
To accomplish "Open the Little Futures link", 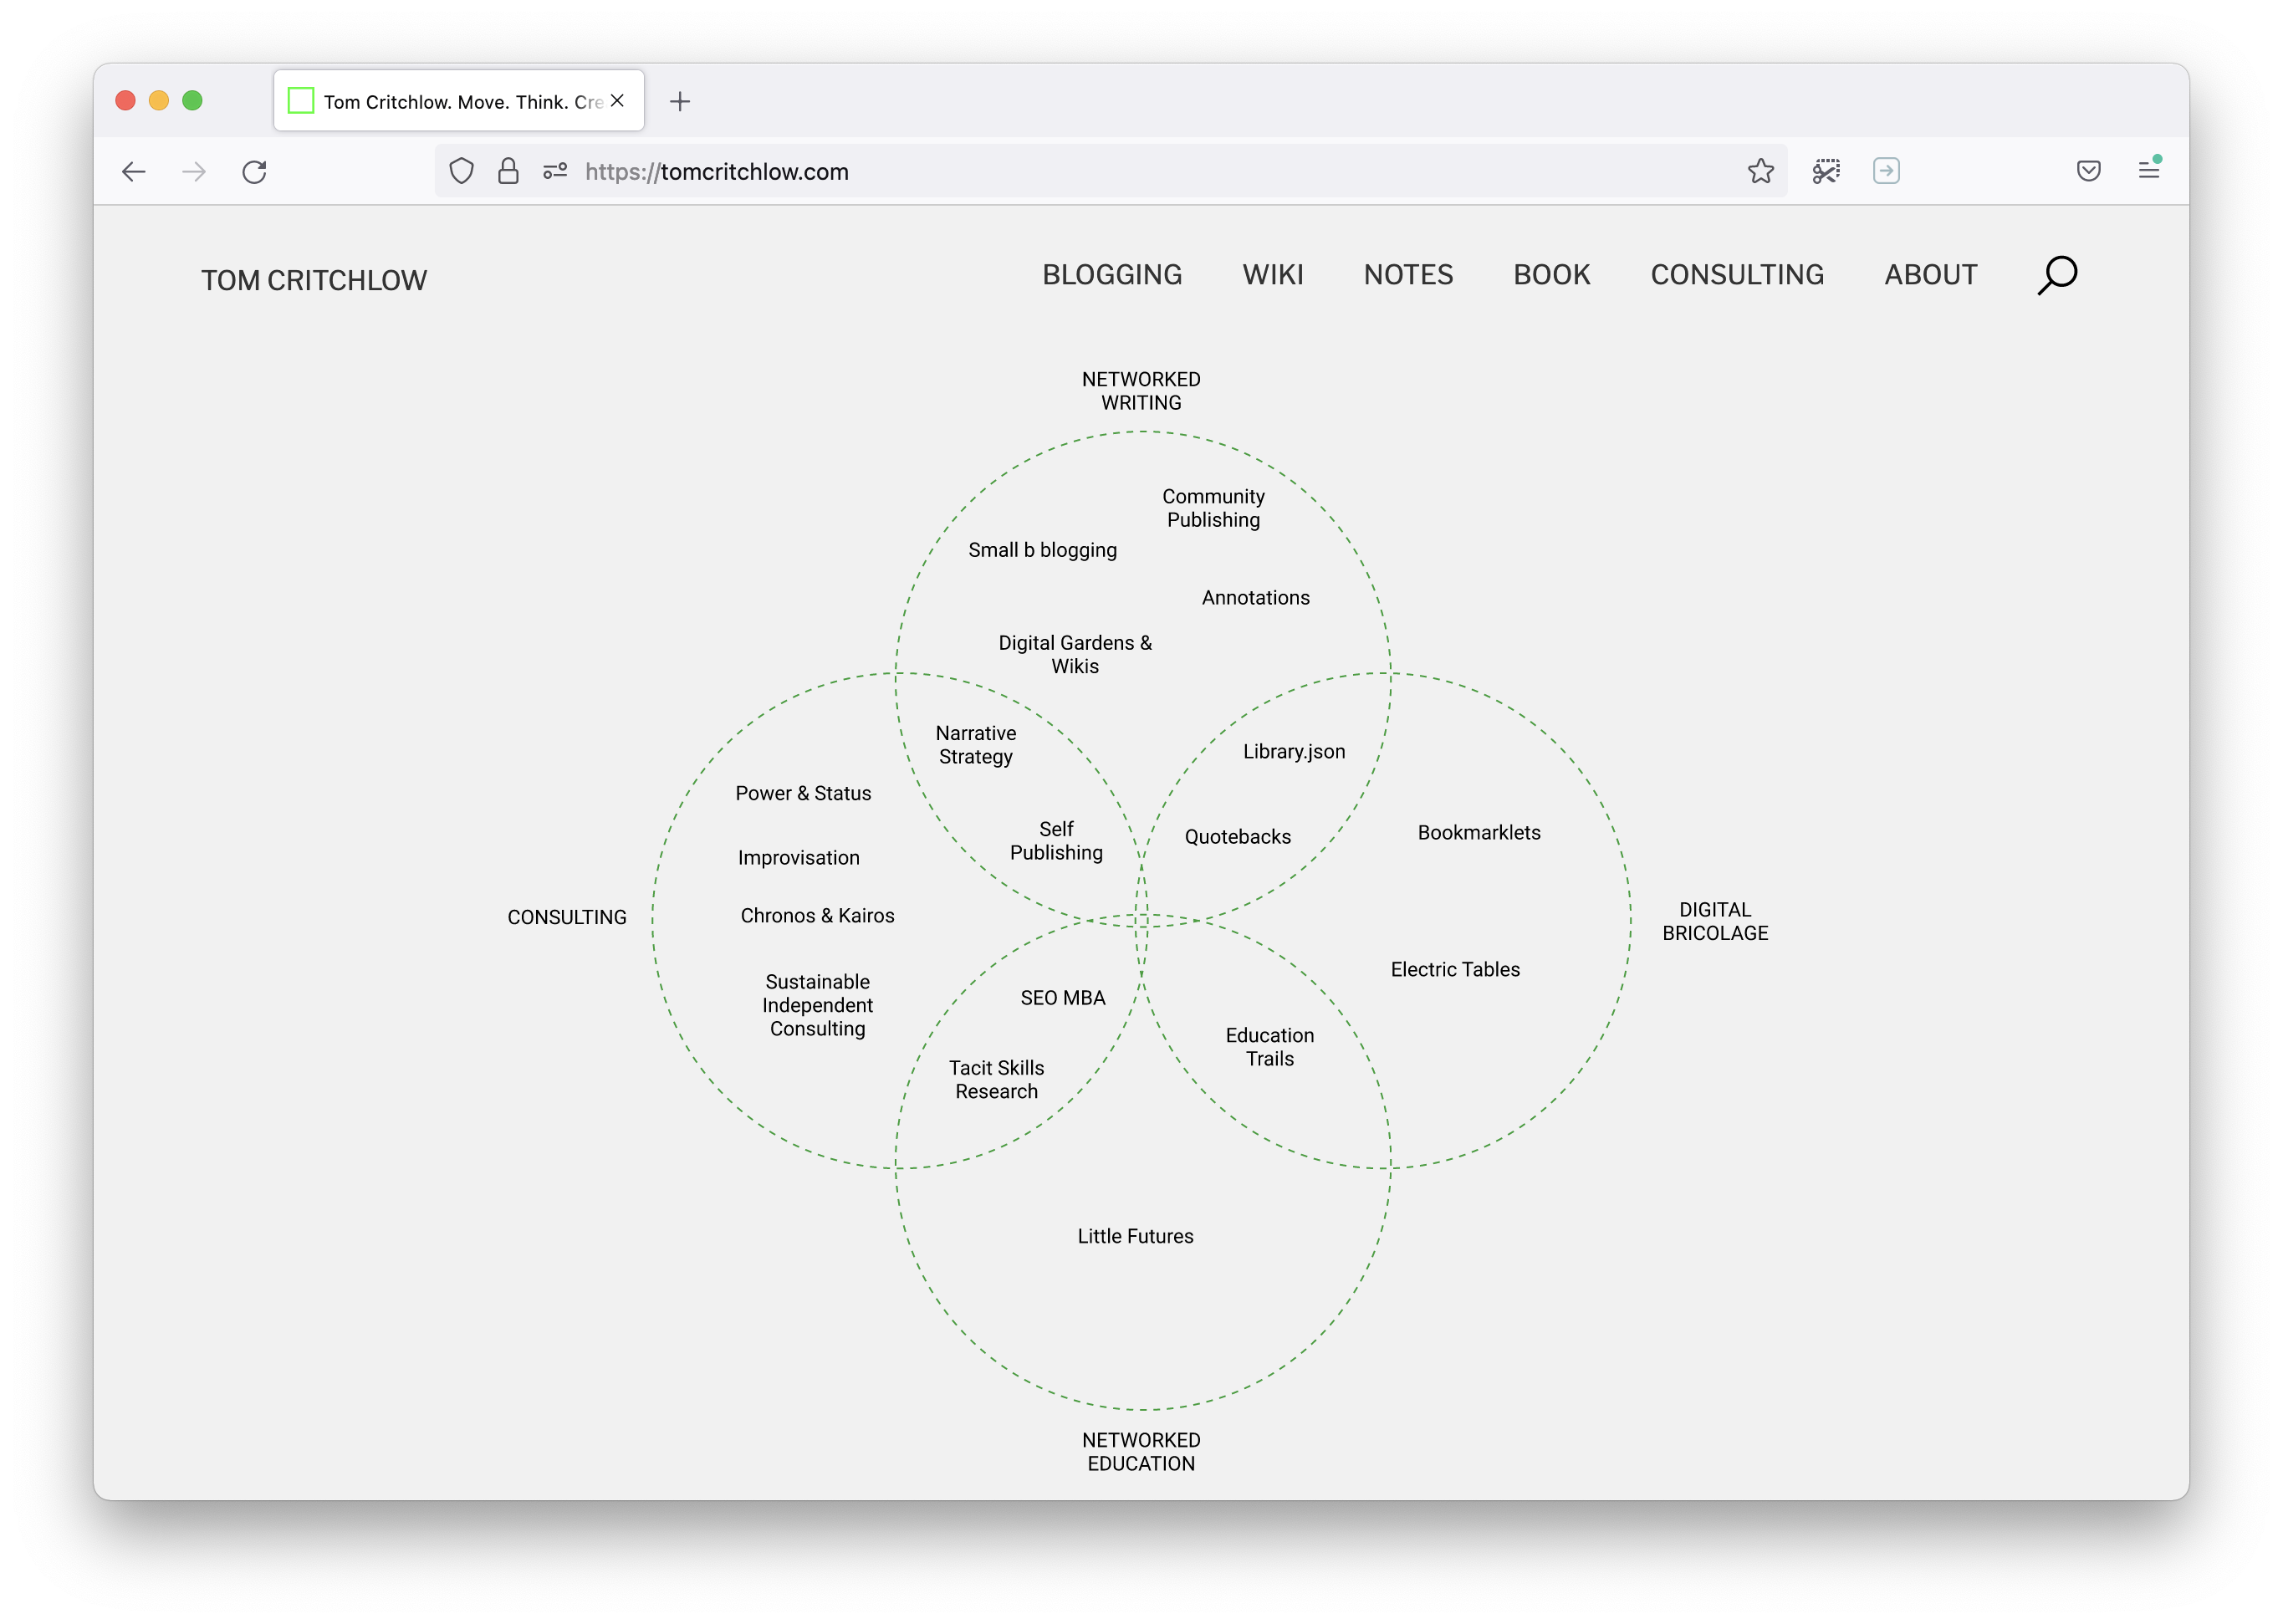I will [x=1135, y=1236].
